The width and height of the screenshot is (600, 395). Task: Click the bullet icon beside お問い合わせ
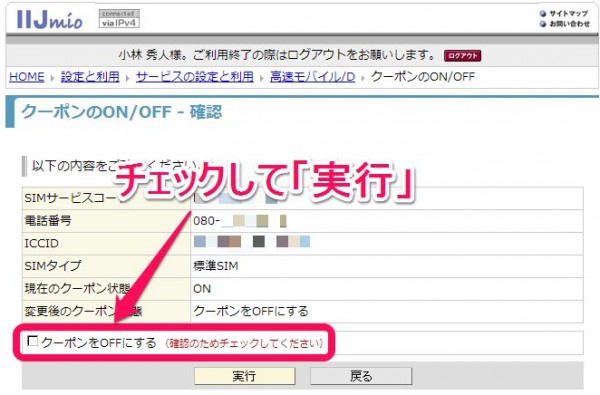(543, 24)
